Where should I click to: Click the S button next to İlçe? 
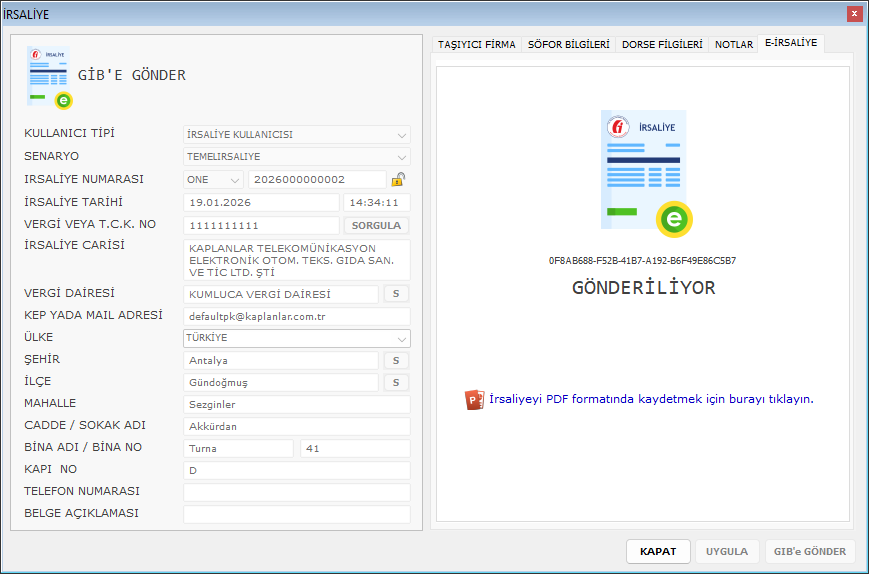[396, 382]
